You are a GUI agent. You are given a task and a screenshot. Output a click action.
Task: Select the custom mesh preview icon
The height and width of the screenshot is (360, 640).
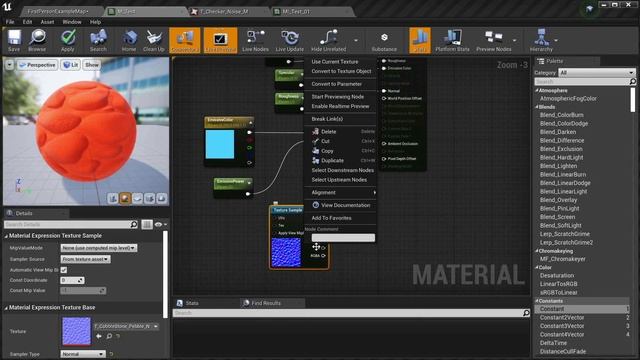[x=162, y=198]
